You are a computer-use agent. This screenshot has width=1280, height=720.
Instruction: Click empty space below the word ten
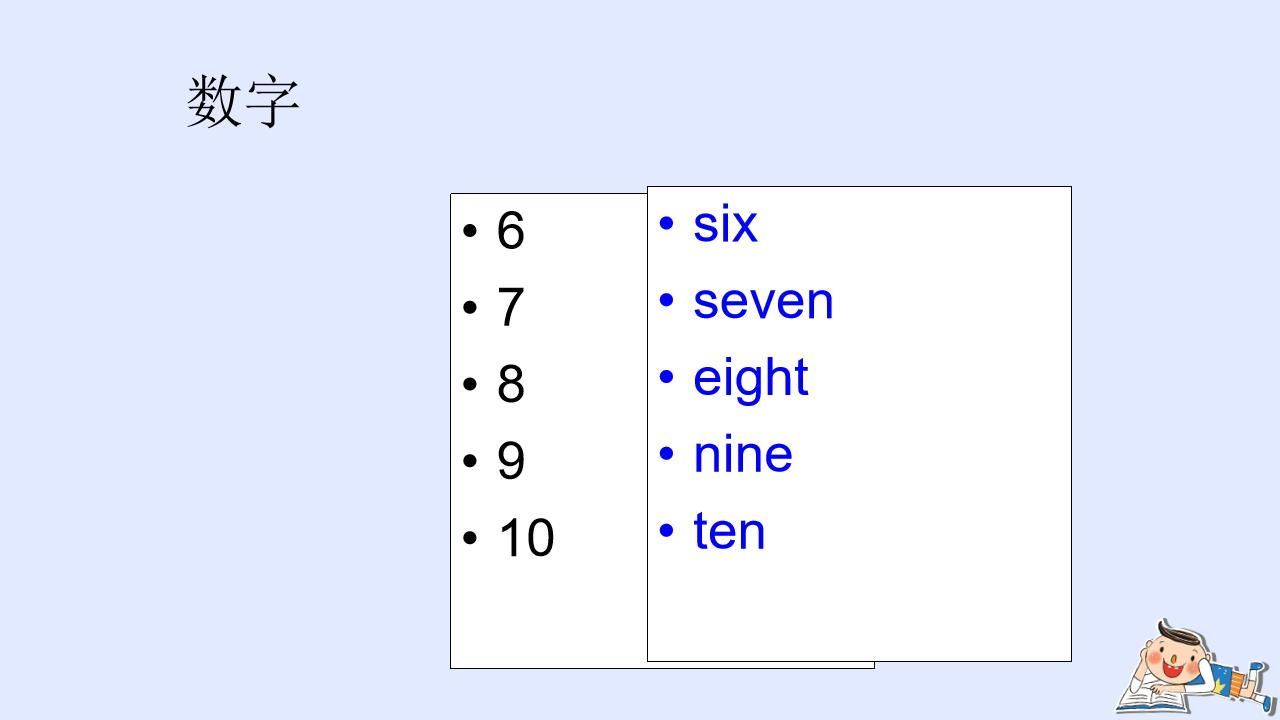click(860, 610)
